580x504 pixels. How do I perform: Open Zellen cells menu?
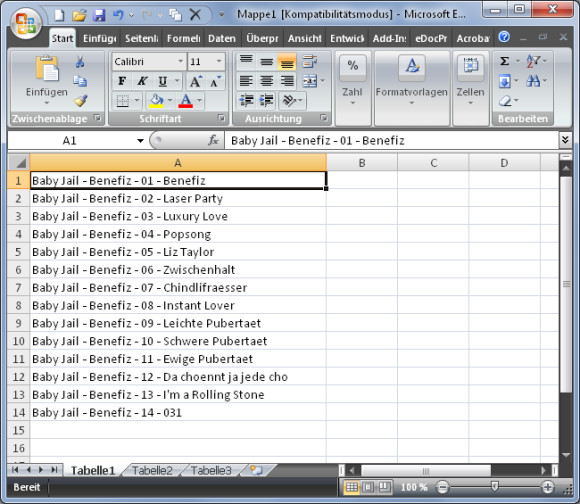click(x=470, y=88)
